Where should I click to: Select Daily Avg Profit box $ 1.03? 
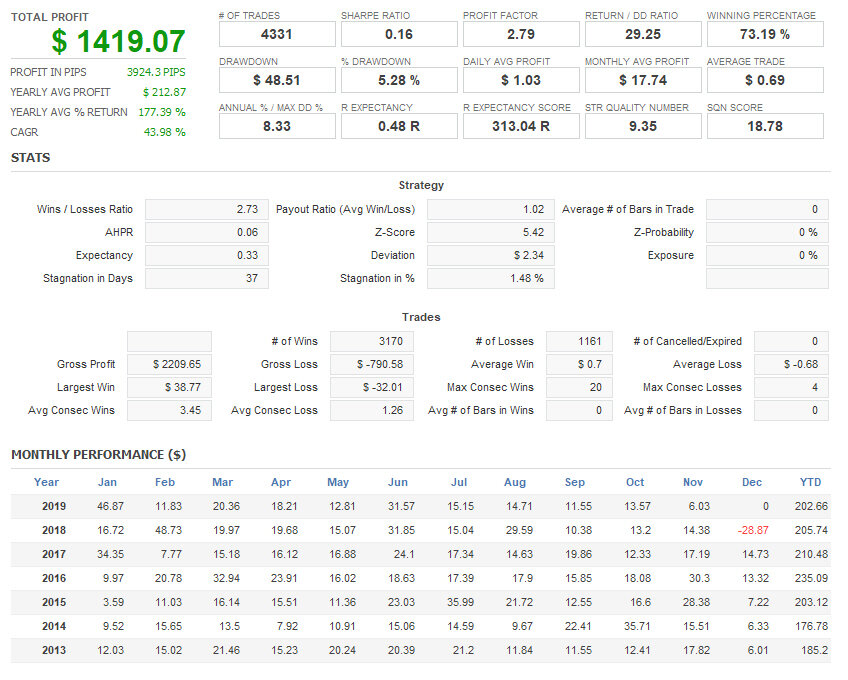tap(521, 80)
